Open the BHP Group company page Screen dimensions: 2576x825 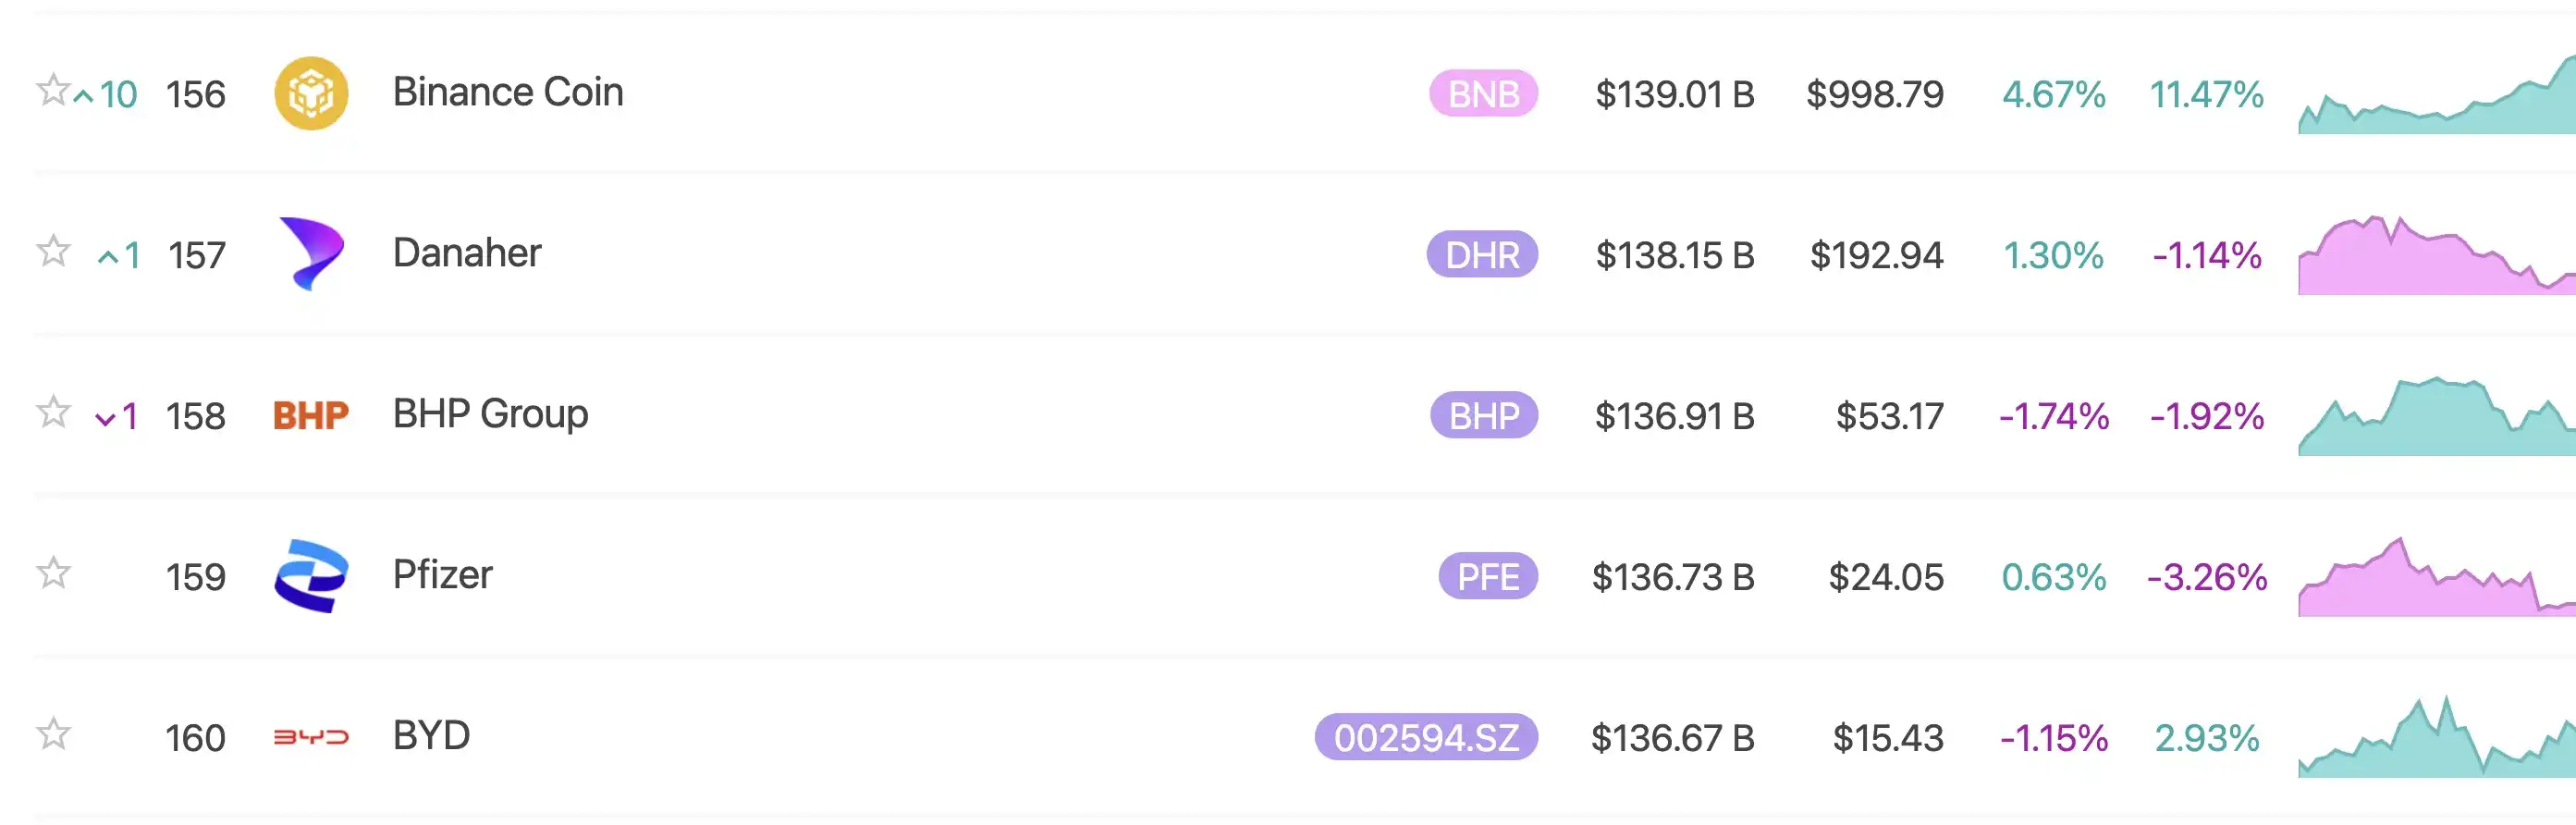[x=490, y=414]
